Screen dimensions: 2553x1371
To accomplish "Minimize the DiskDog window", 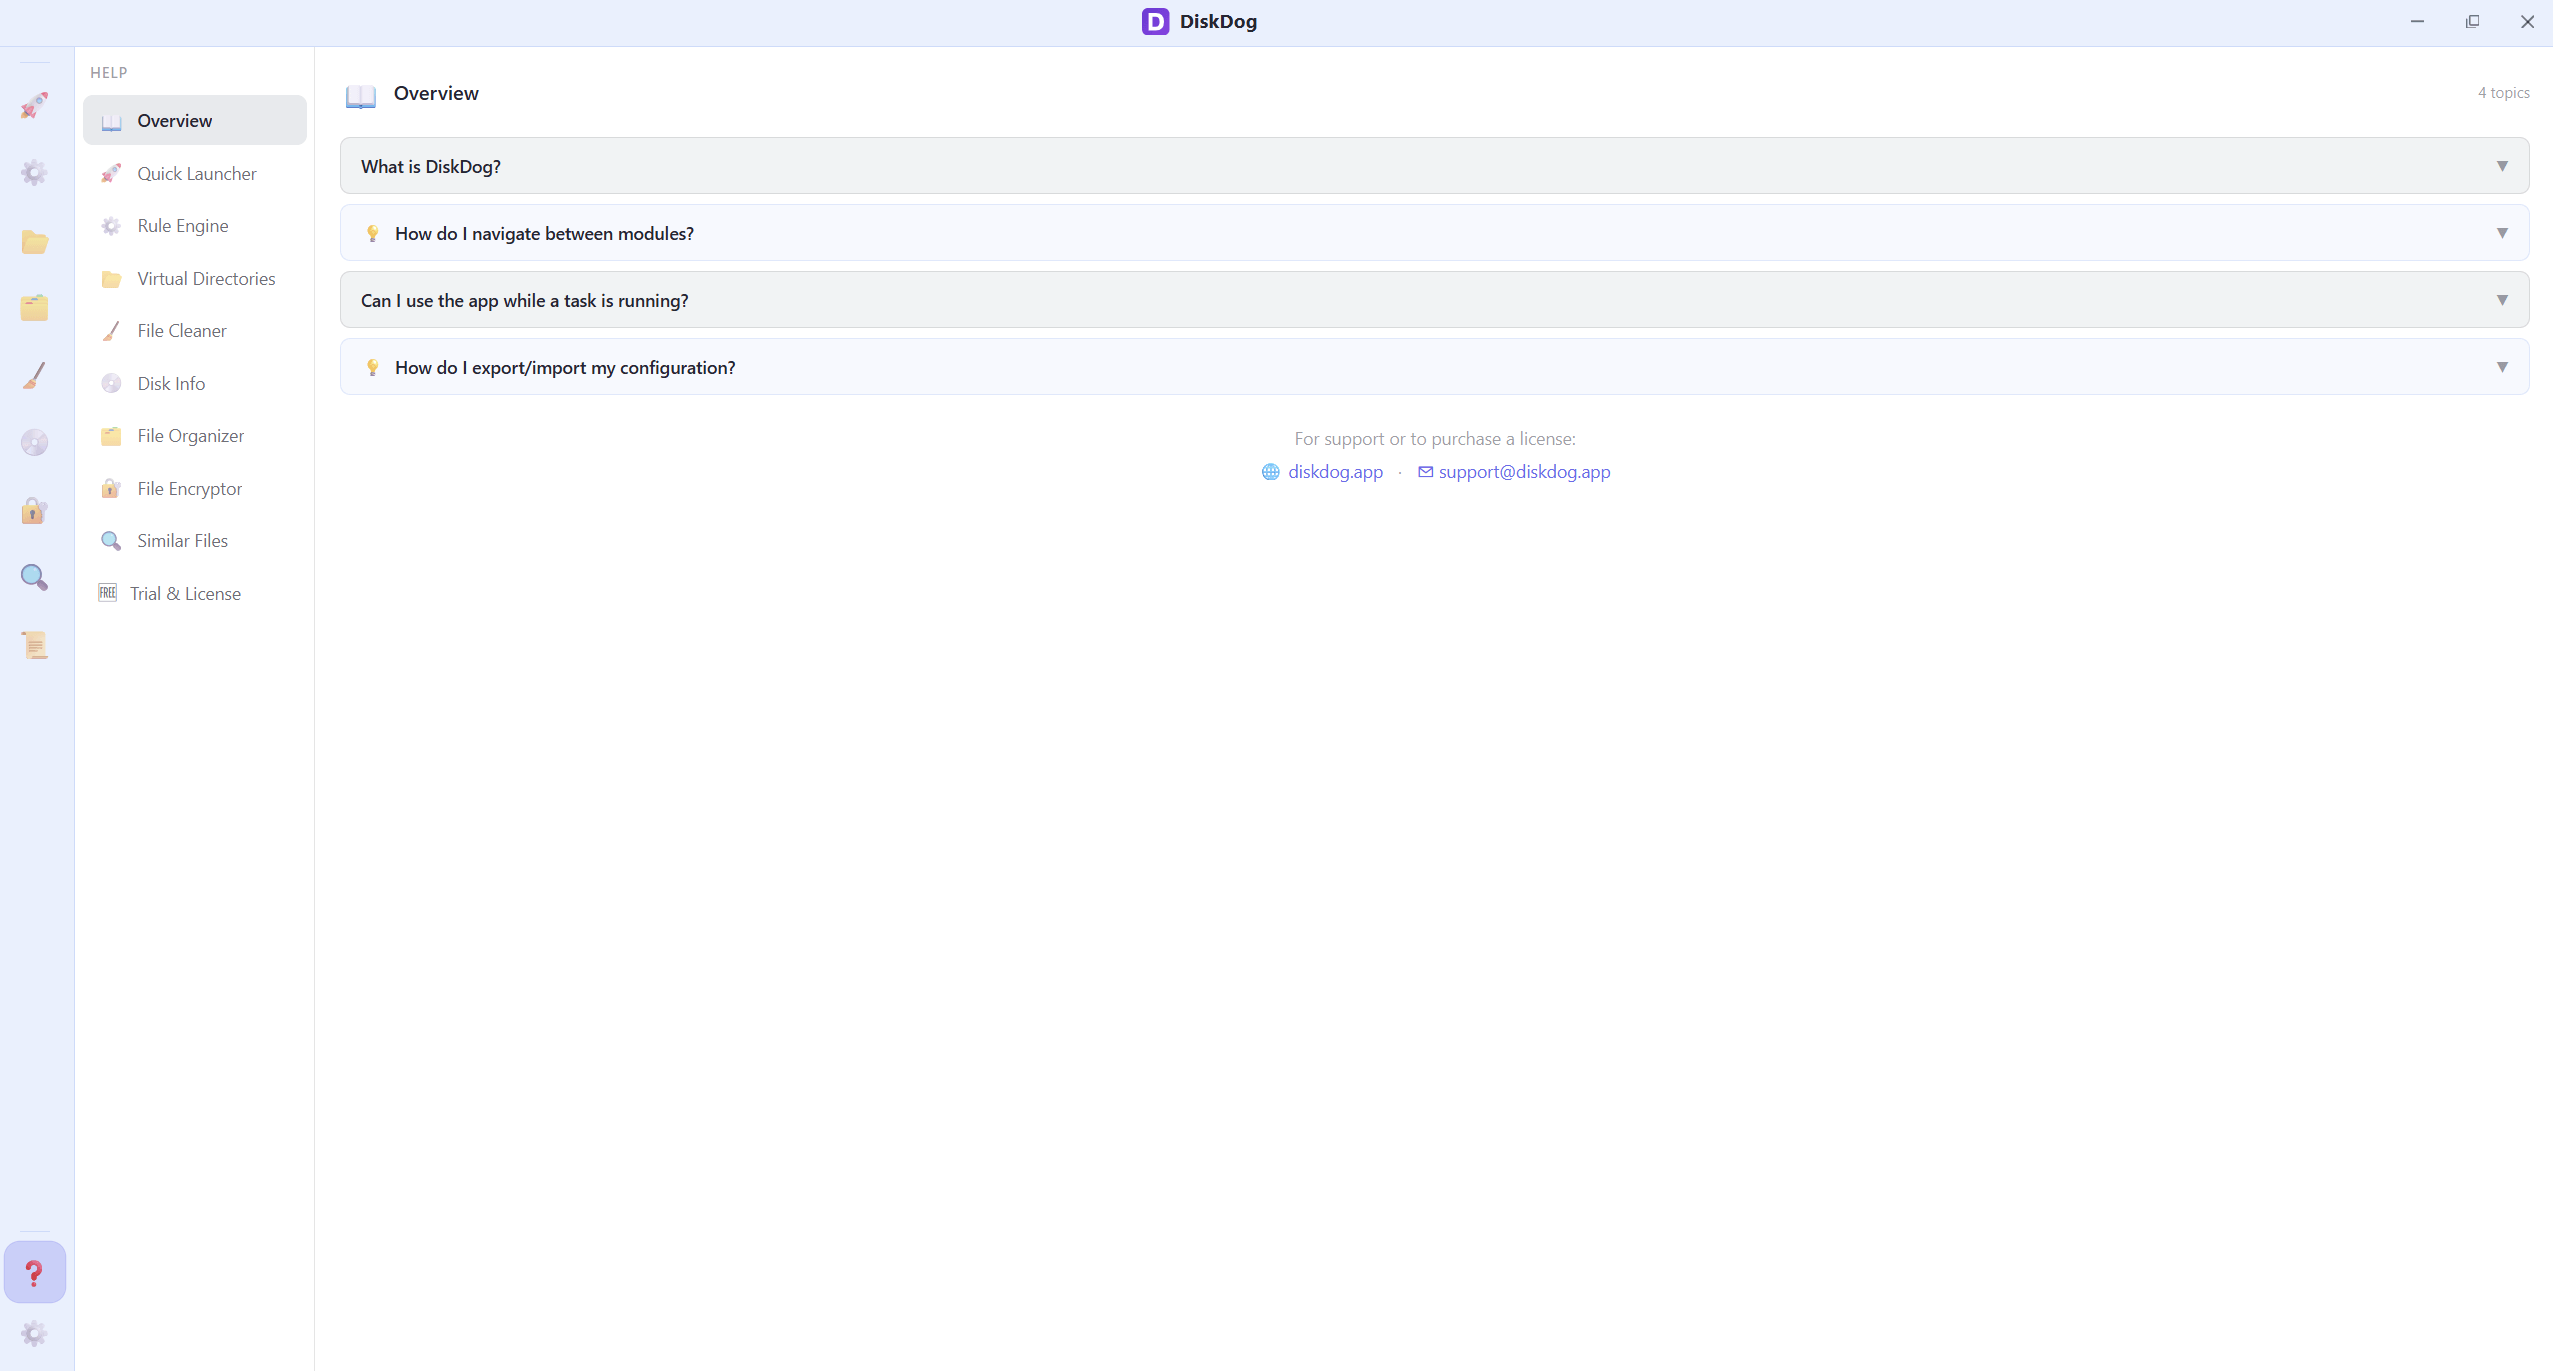I will click(x=2417, y=21).
